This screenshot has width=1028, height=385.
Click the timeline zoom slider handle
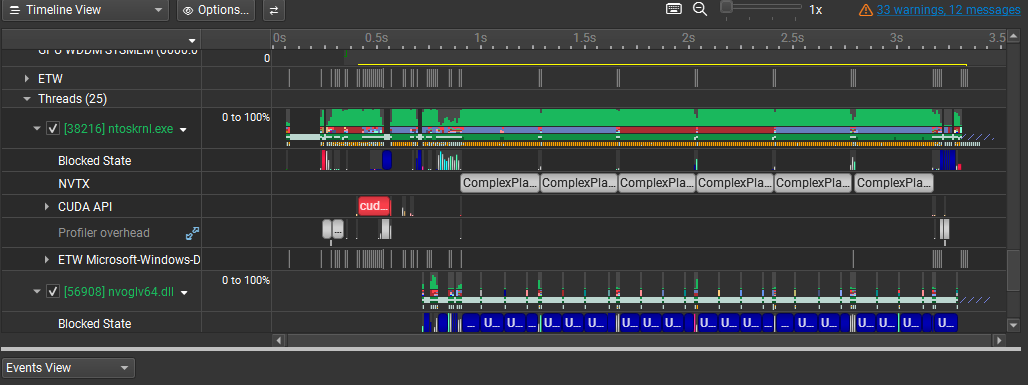[726, 7]
